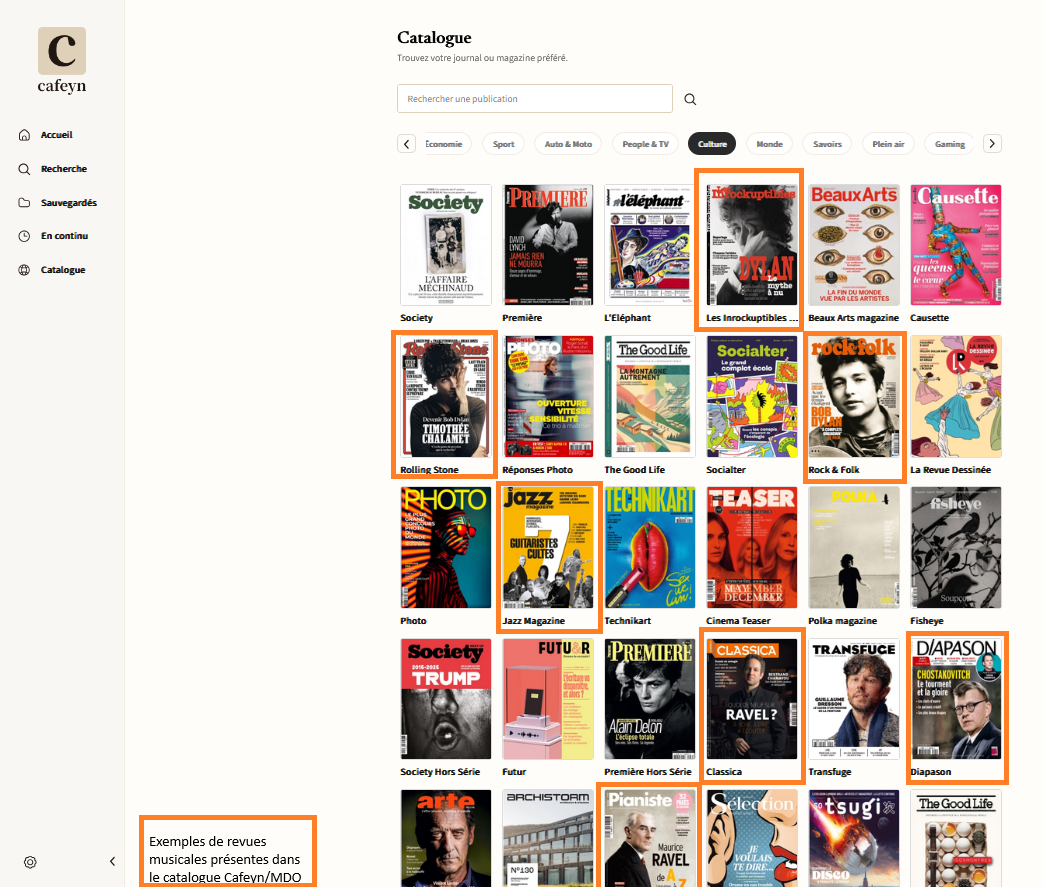Click the En continu clock icon
The height and width of the screenshot is (887, 1044).
(25, 236)
